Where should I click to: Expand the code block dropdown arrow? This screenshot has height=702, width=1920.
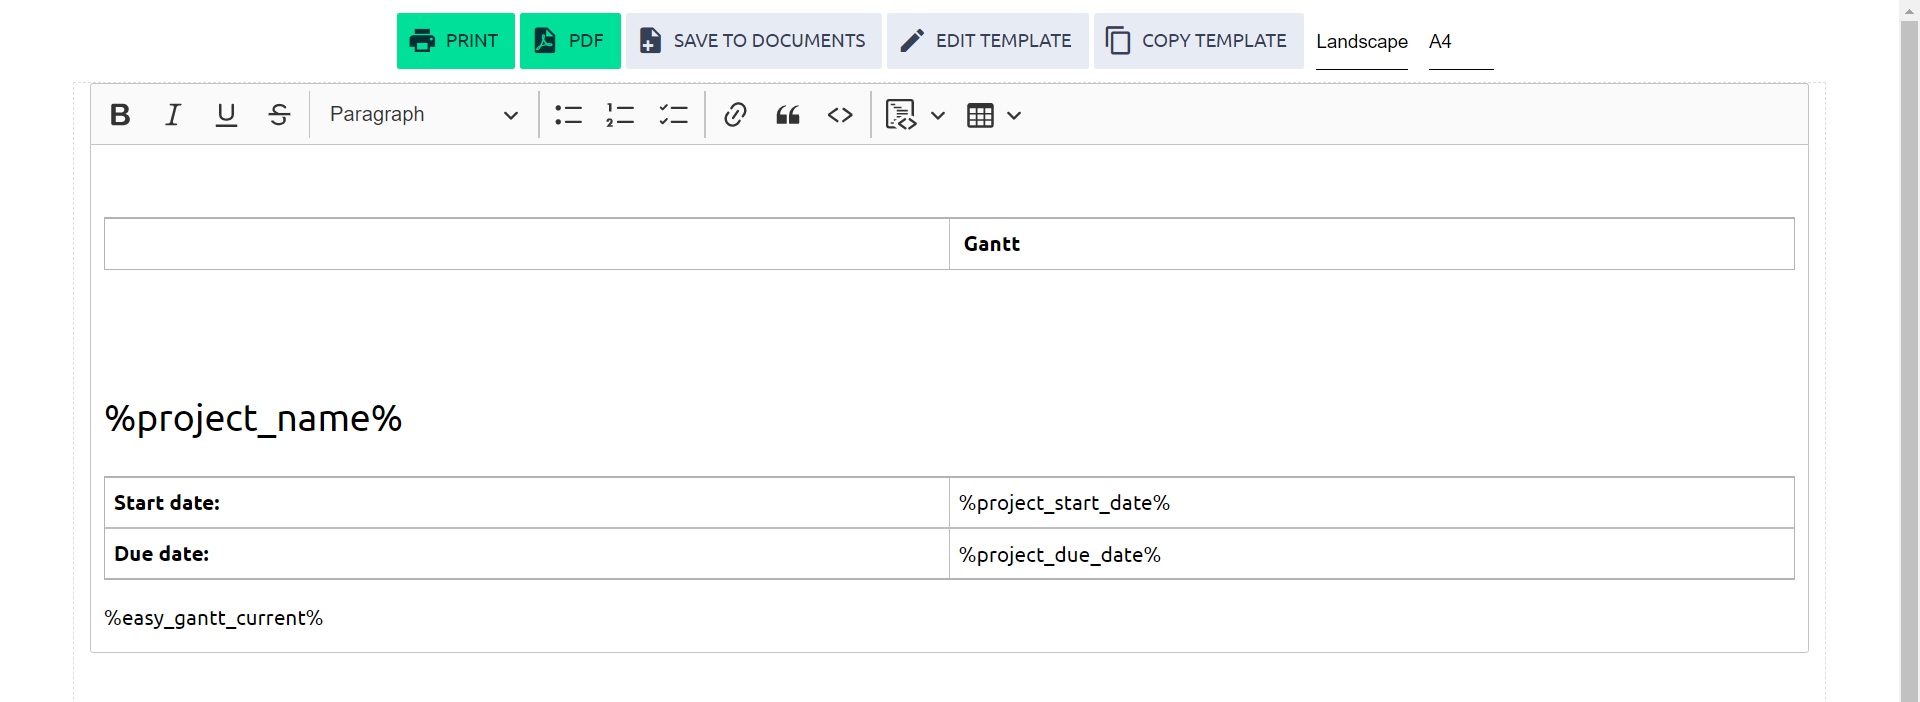click(x=938, y=115)
